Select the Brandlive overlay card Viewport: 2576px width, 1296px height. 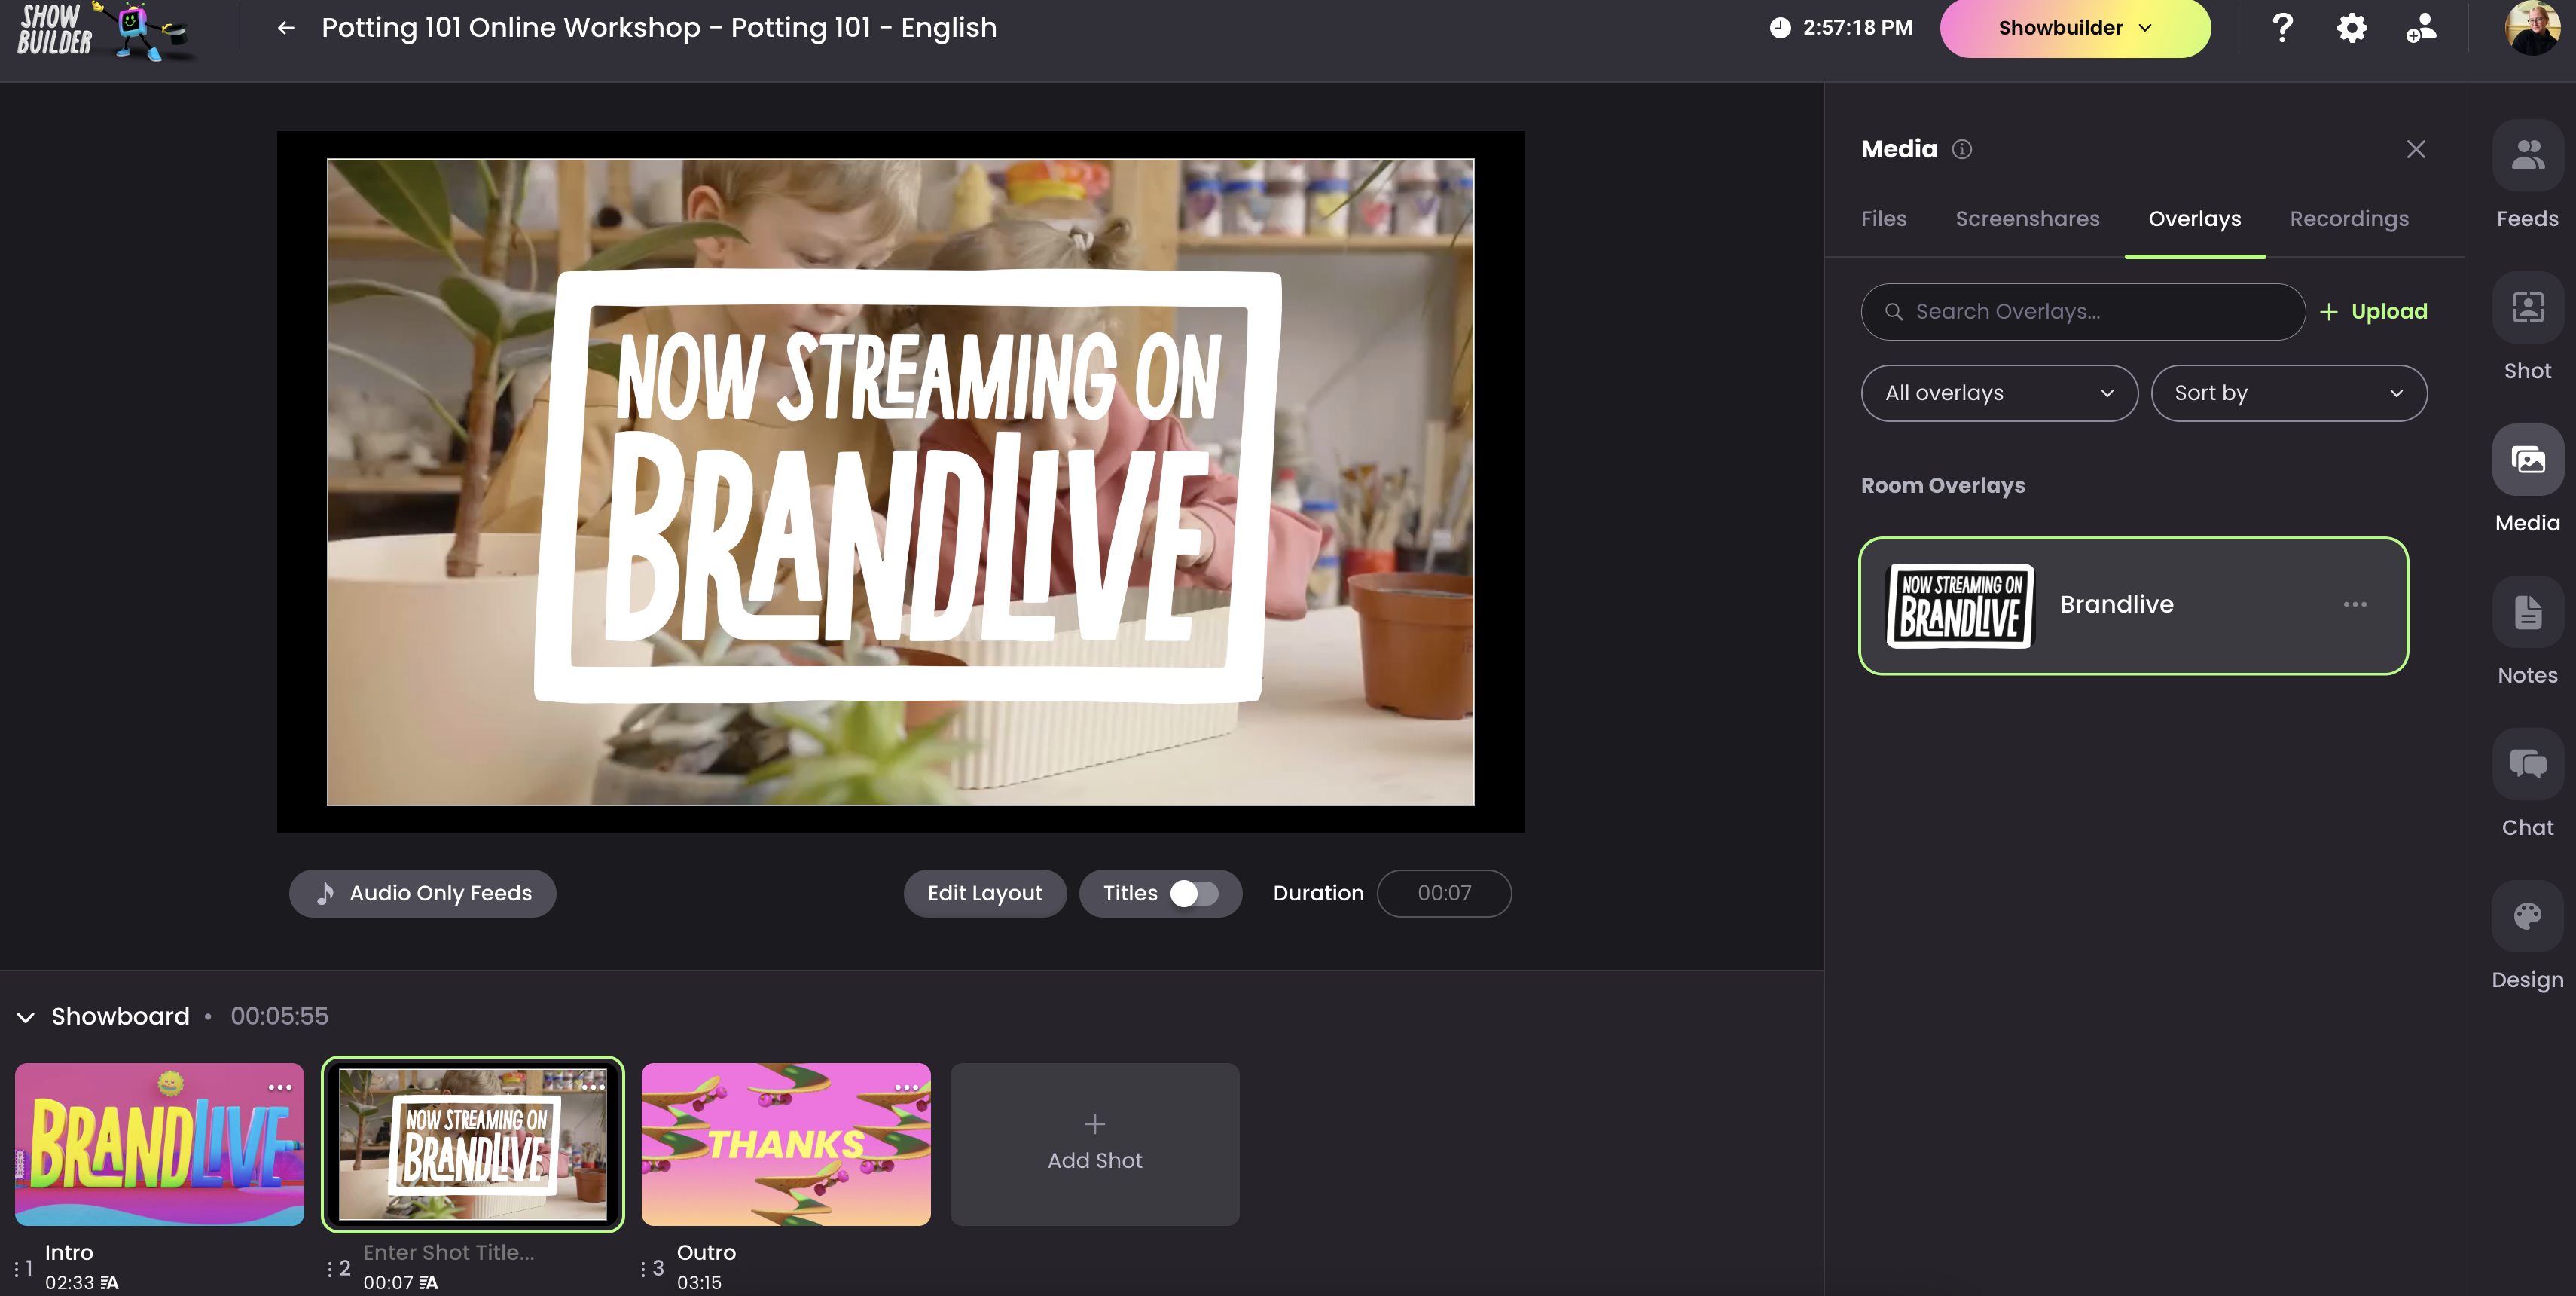pyautogui.click(x=2132, y=605)
